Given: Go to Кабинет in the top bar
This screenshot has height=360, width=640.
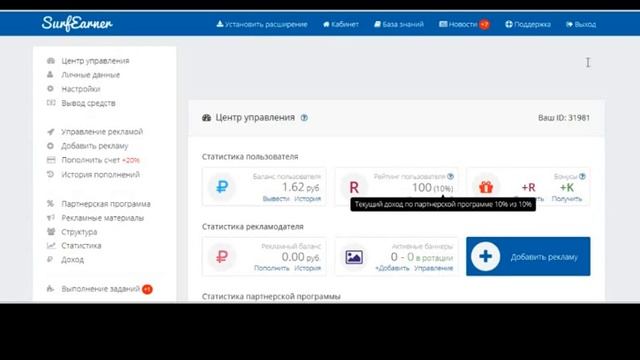Looking at the screenshot, I should pos(340,24).
